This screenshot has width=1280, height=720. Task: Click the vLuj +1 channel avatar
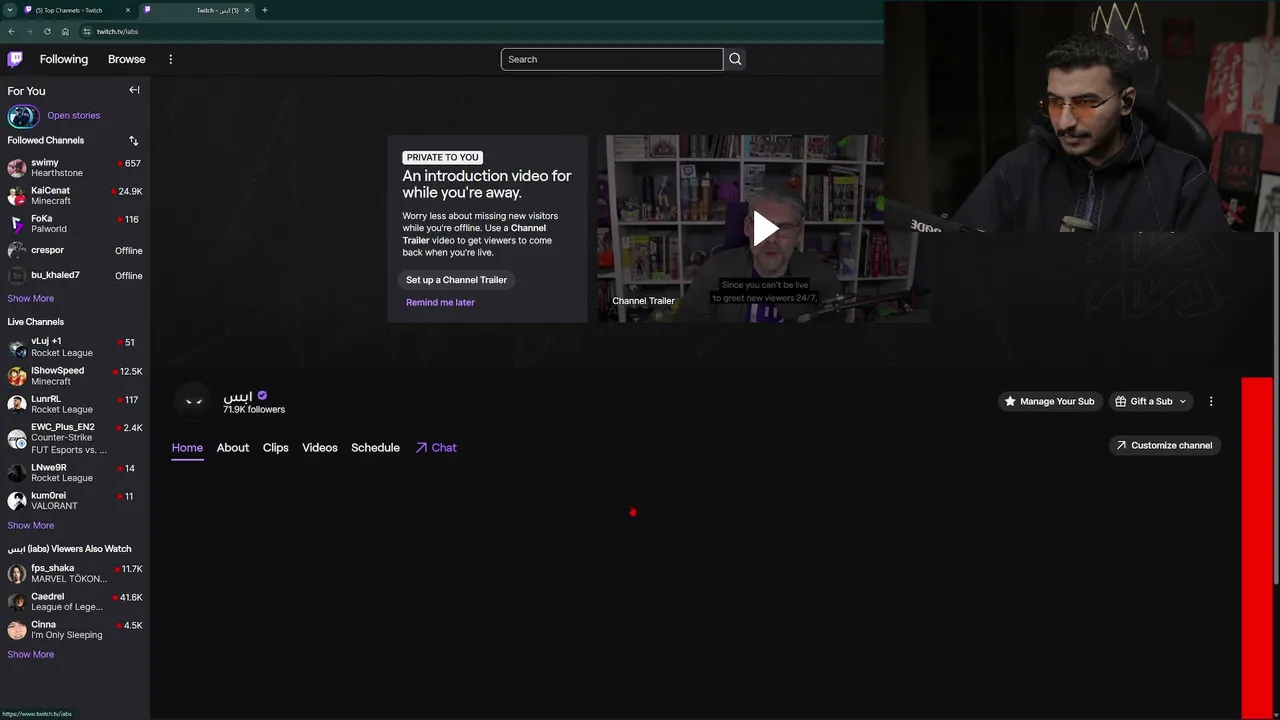point(17,347)
